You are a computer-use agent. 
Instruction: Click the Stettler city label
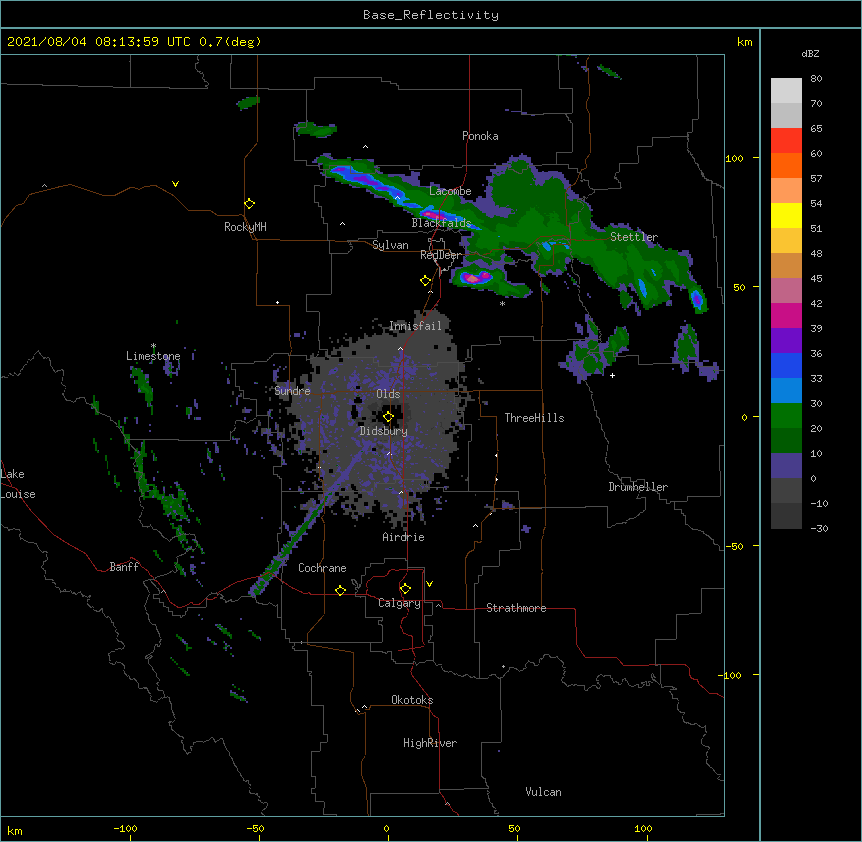[x=634, y=237]
